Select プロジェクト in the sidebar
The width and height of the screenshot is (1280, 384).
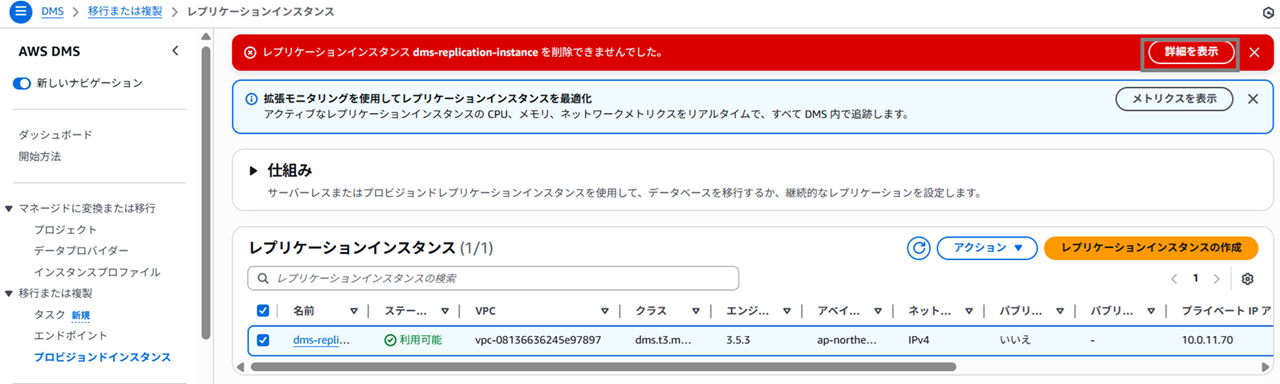[65, 230]
